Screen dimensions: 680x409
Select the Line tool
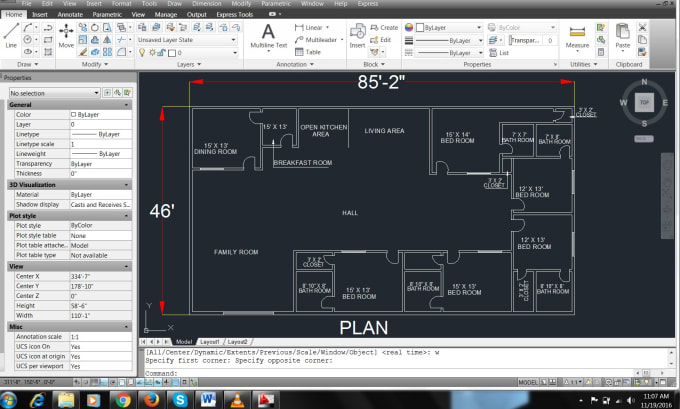click(x=11, y=36)
